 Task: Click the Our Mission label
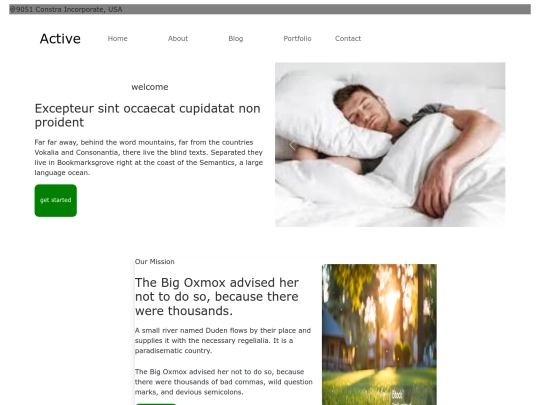click(155, 261)
